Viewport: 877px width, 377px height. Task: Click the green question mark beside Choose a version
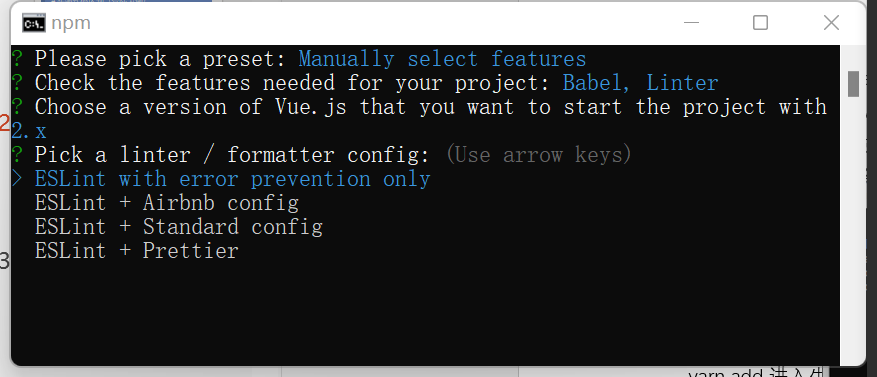[x=17, y=106]
